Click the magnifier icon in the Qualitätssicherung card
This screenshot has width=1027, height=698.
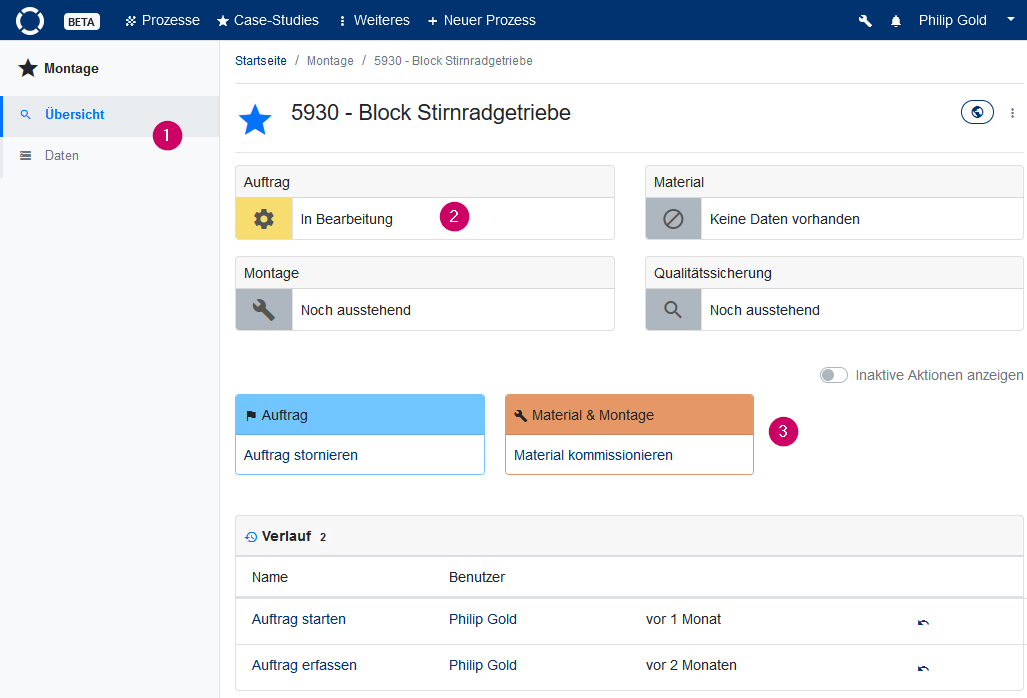pyautogui.click(x=673, y=310)
